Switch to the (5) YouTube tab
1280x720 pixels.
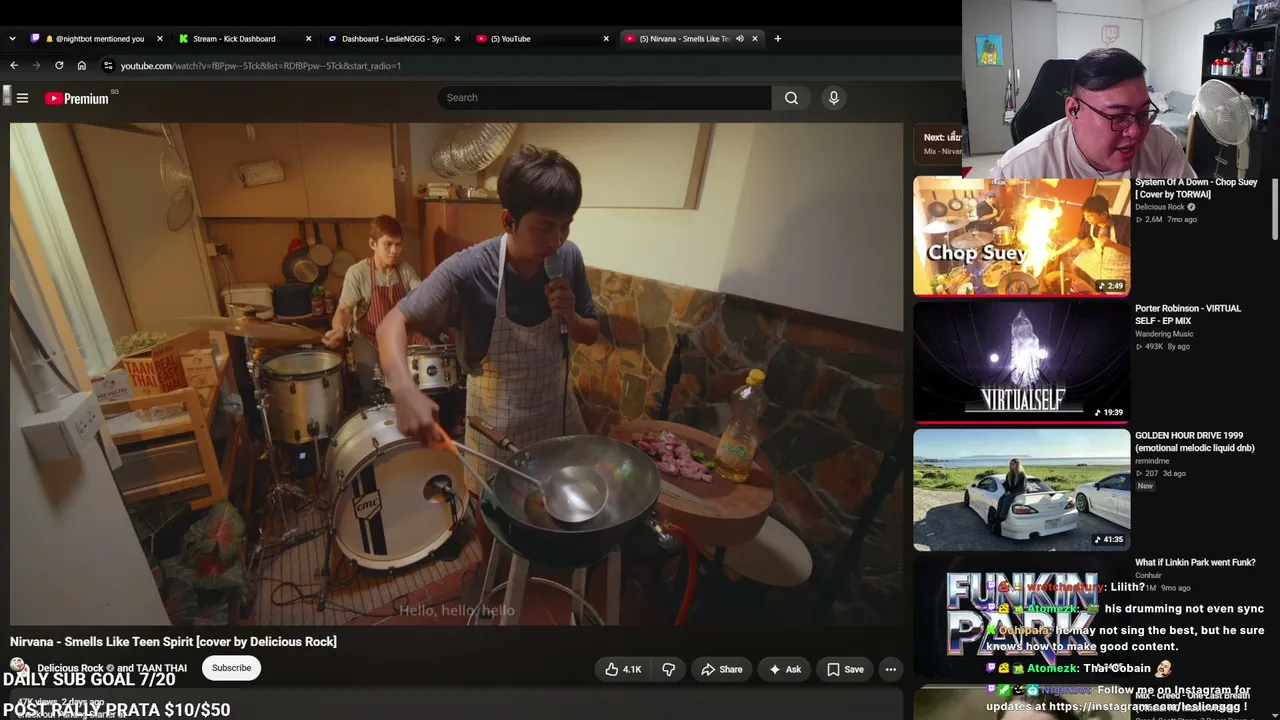click(542, 39)
